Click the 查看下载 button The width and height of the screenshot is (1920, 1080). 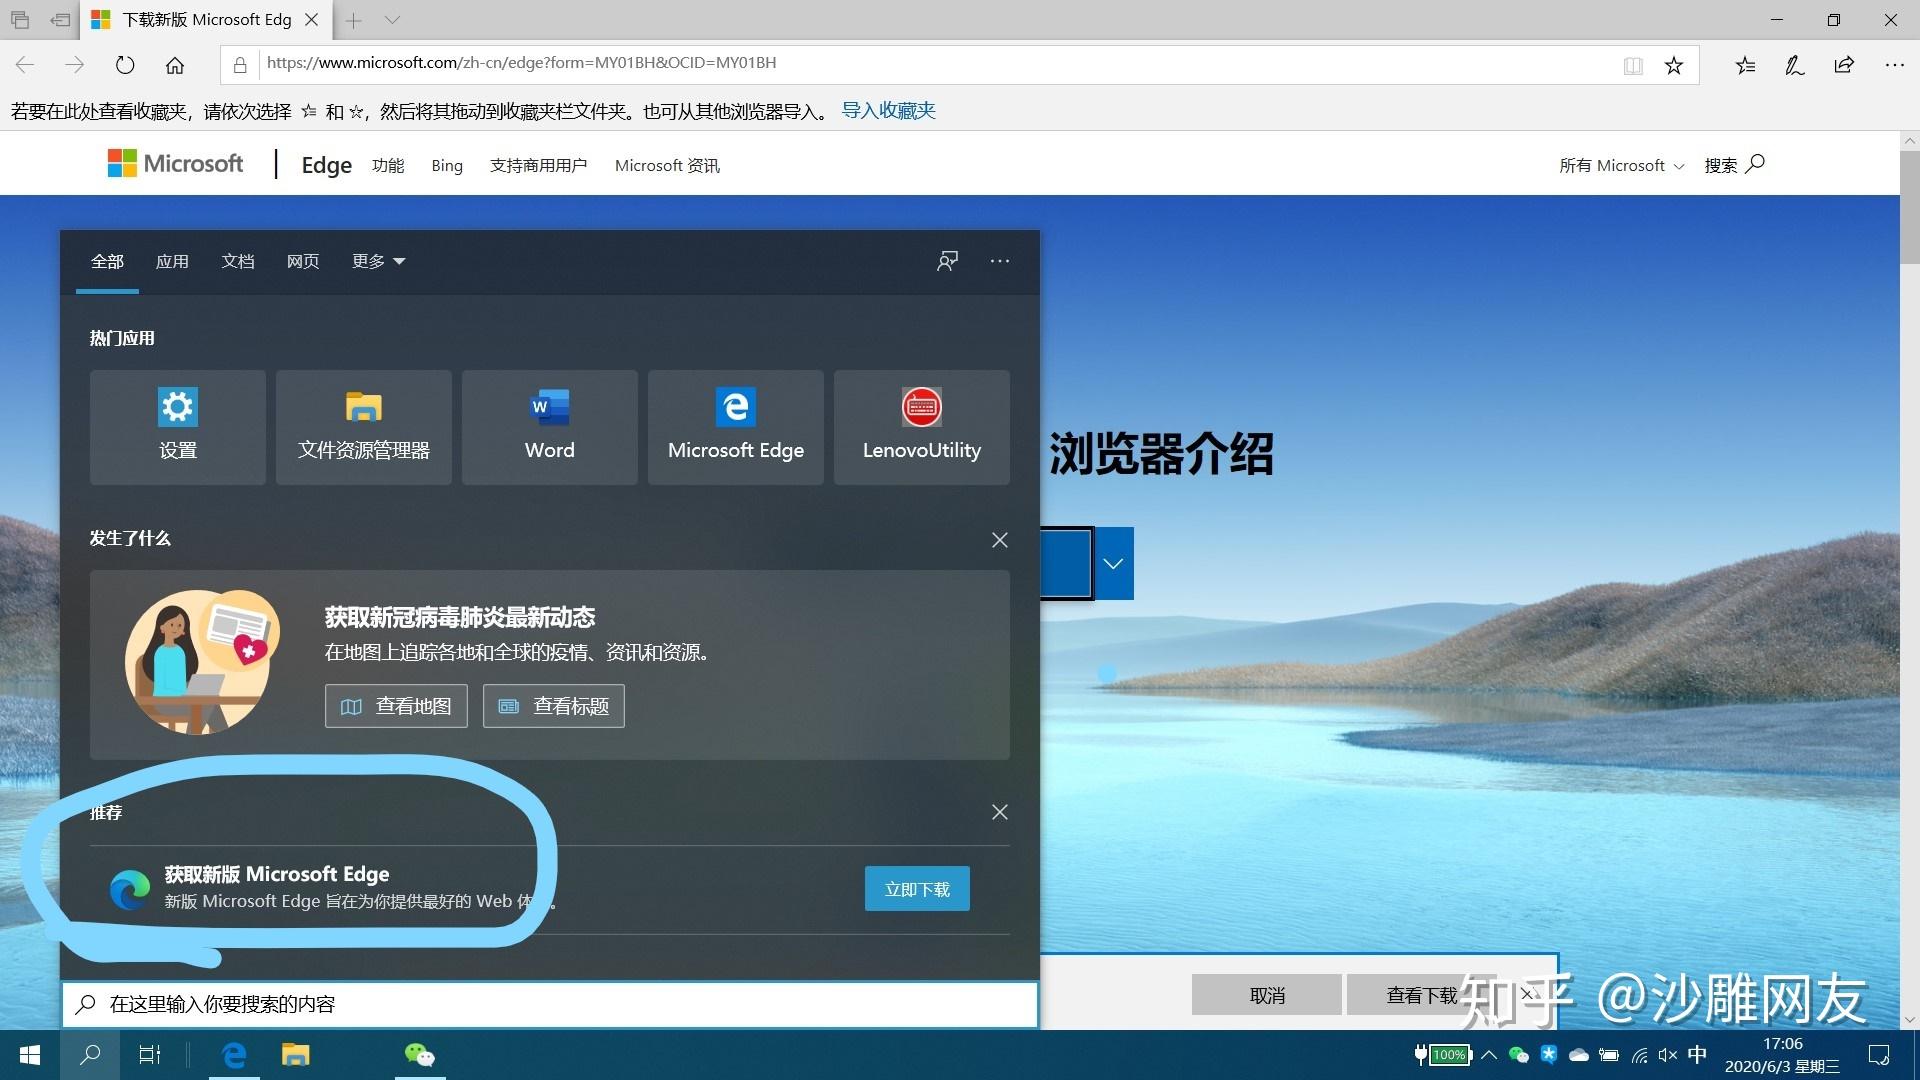pos(1421,996)
